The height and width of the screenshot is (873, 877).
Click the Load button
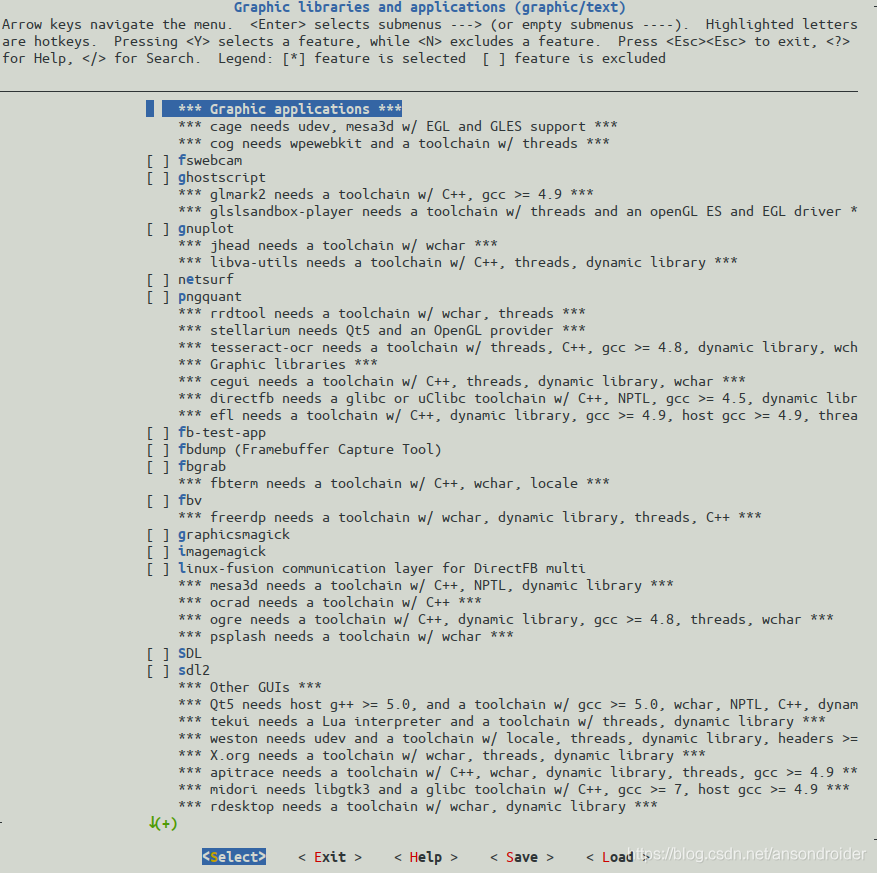click(x=617, y=857)
